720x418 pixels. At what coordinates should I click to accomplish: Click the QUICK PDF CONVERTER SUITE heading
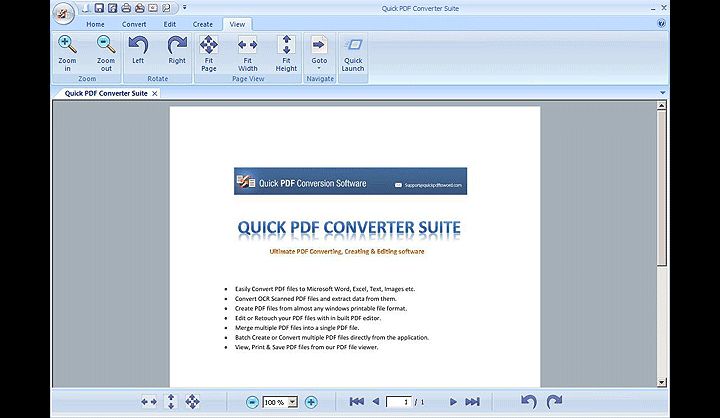tap(349, 228)
